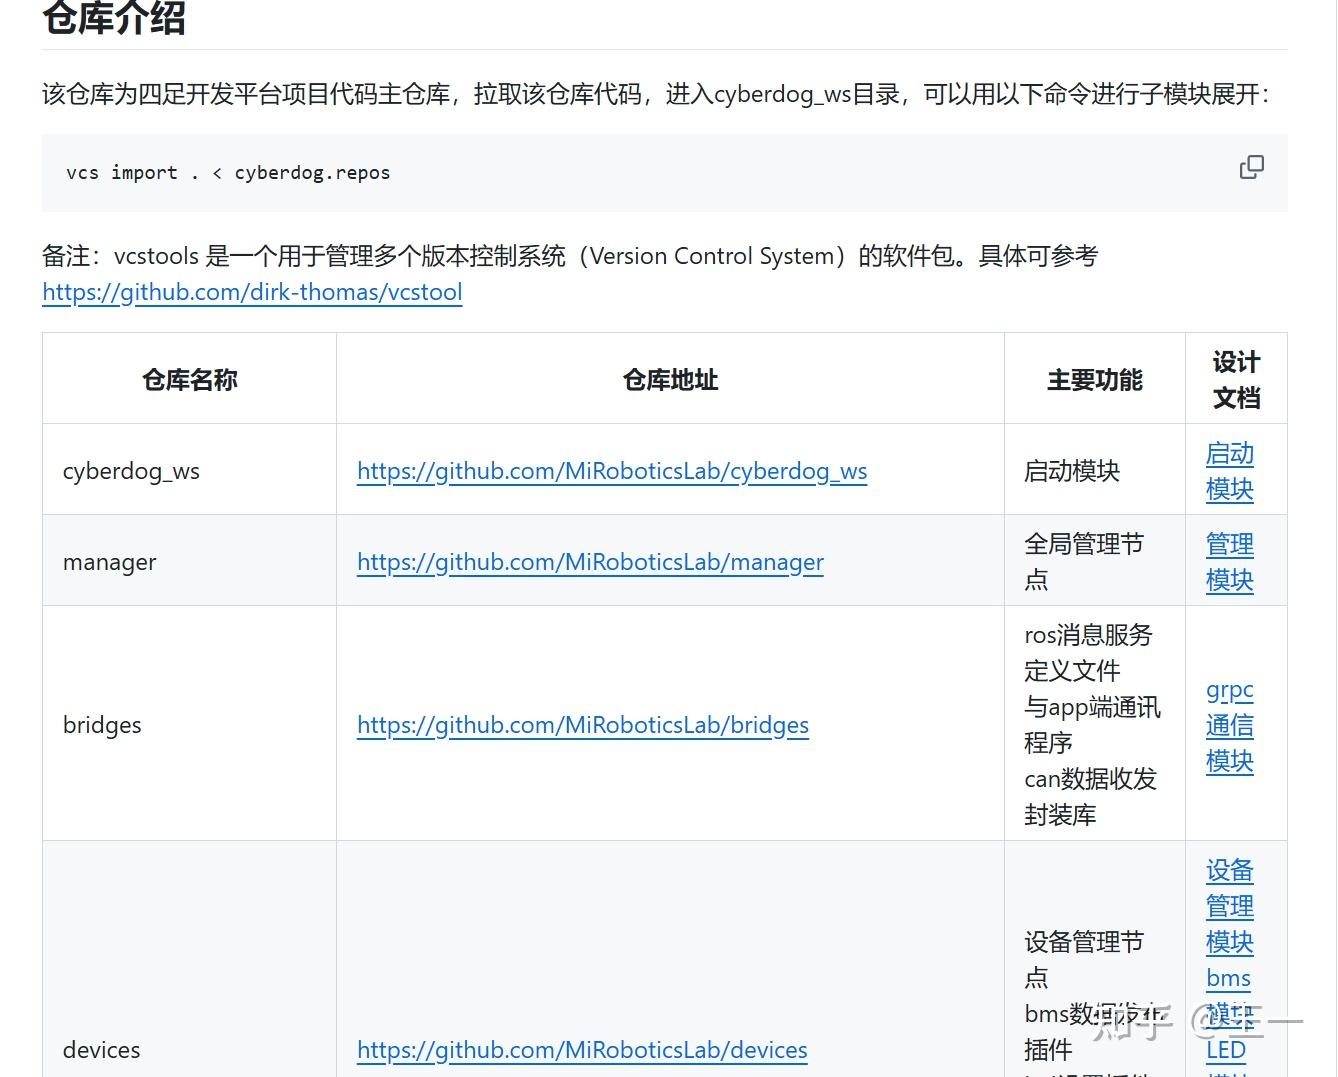
Task: Open the grpc通信模块 design document
Action: 1229,725
